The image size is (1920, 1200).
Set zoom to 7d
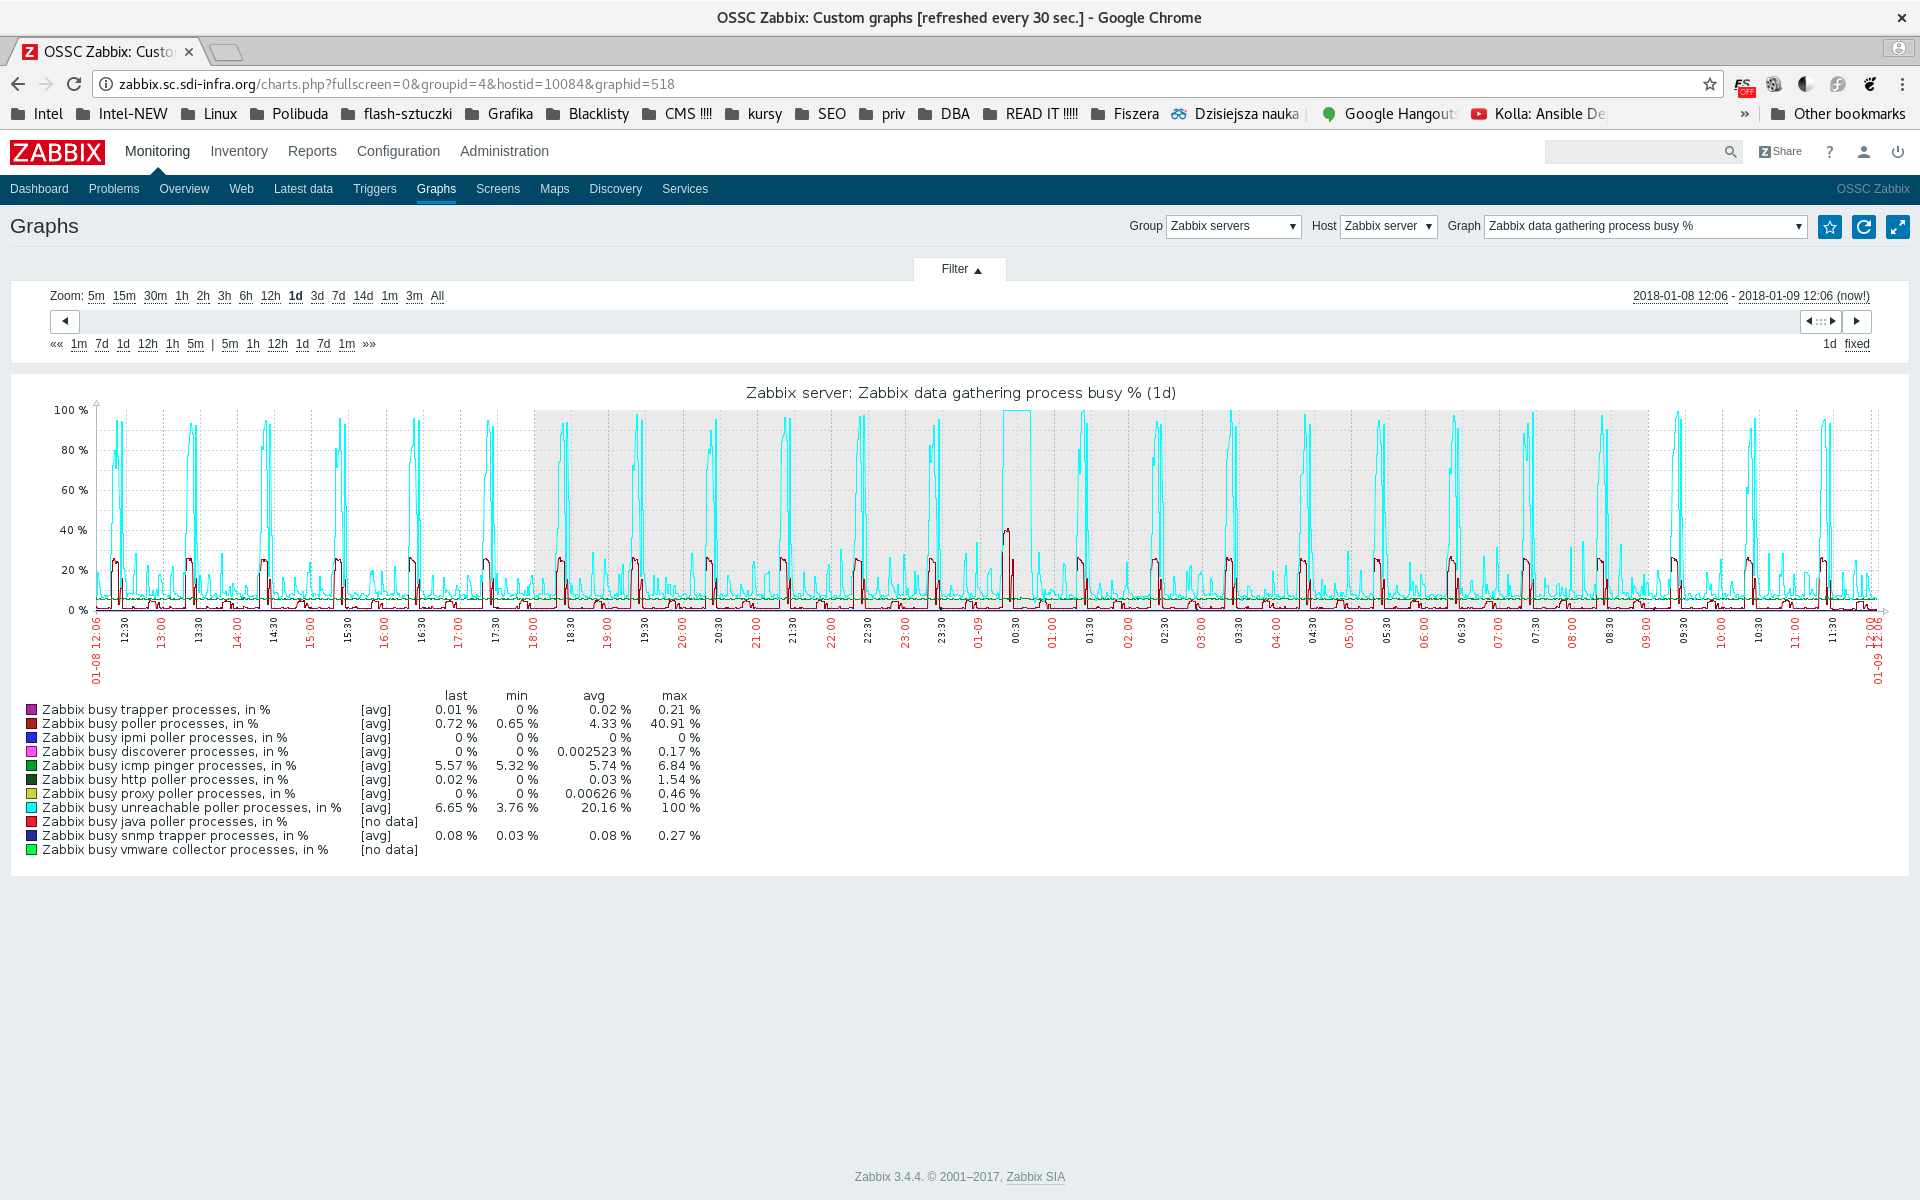[x=338, y=297]
